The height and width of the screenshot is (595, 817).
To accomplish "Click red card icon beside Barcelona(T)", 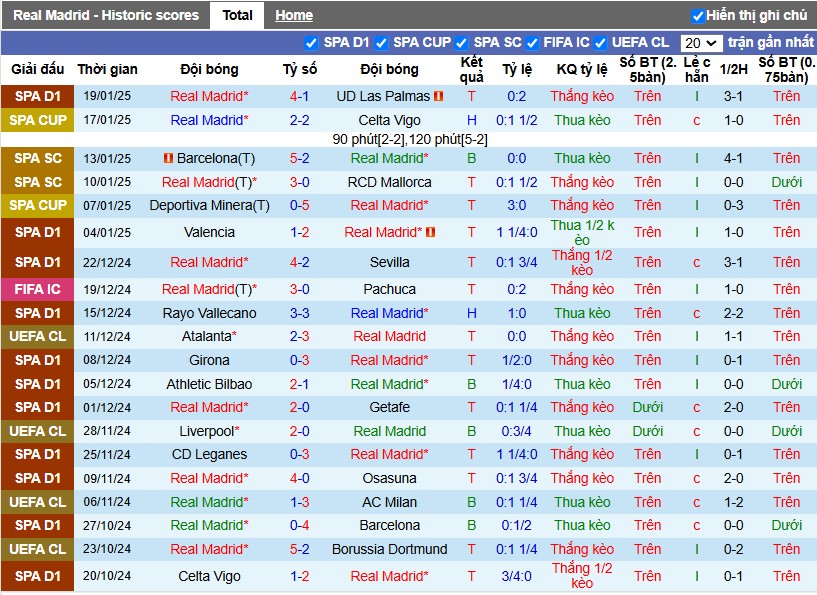I will pyautogui.click(x=168, y=158).
